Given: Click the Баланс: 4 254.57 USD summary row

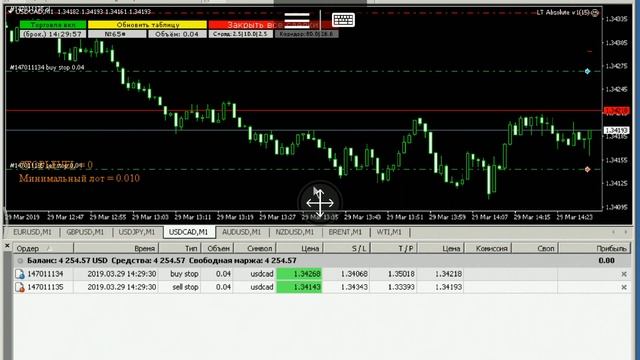Looking at the screenshot, I should (322, 260).
